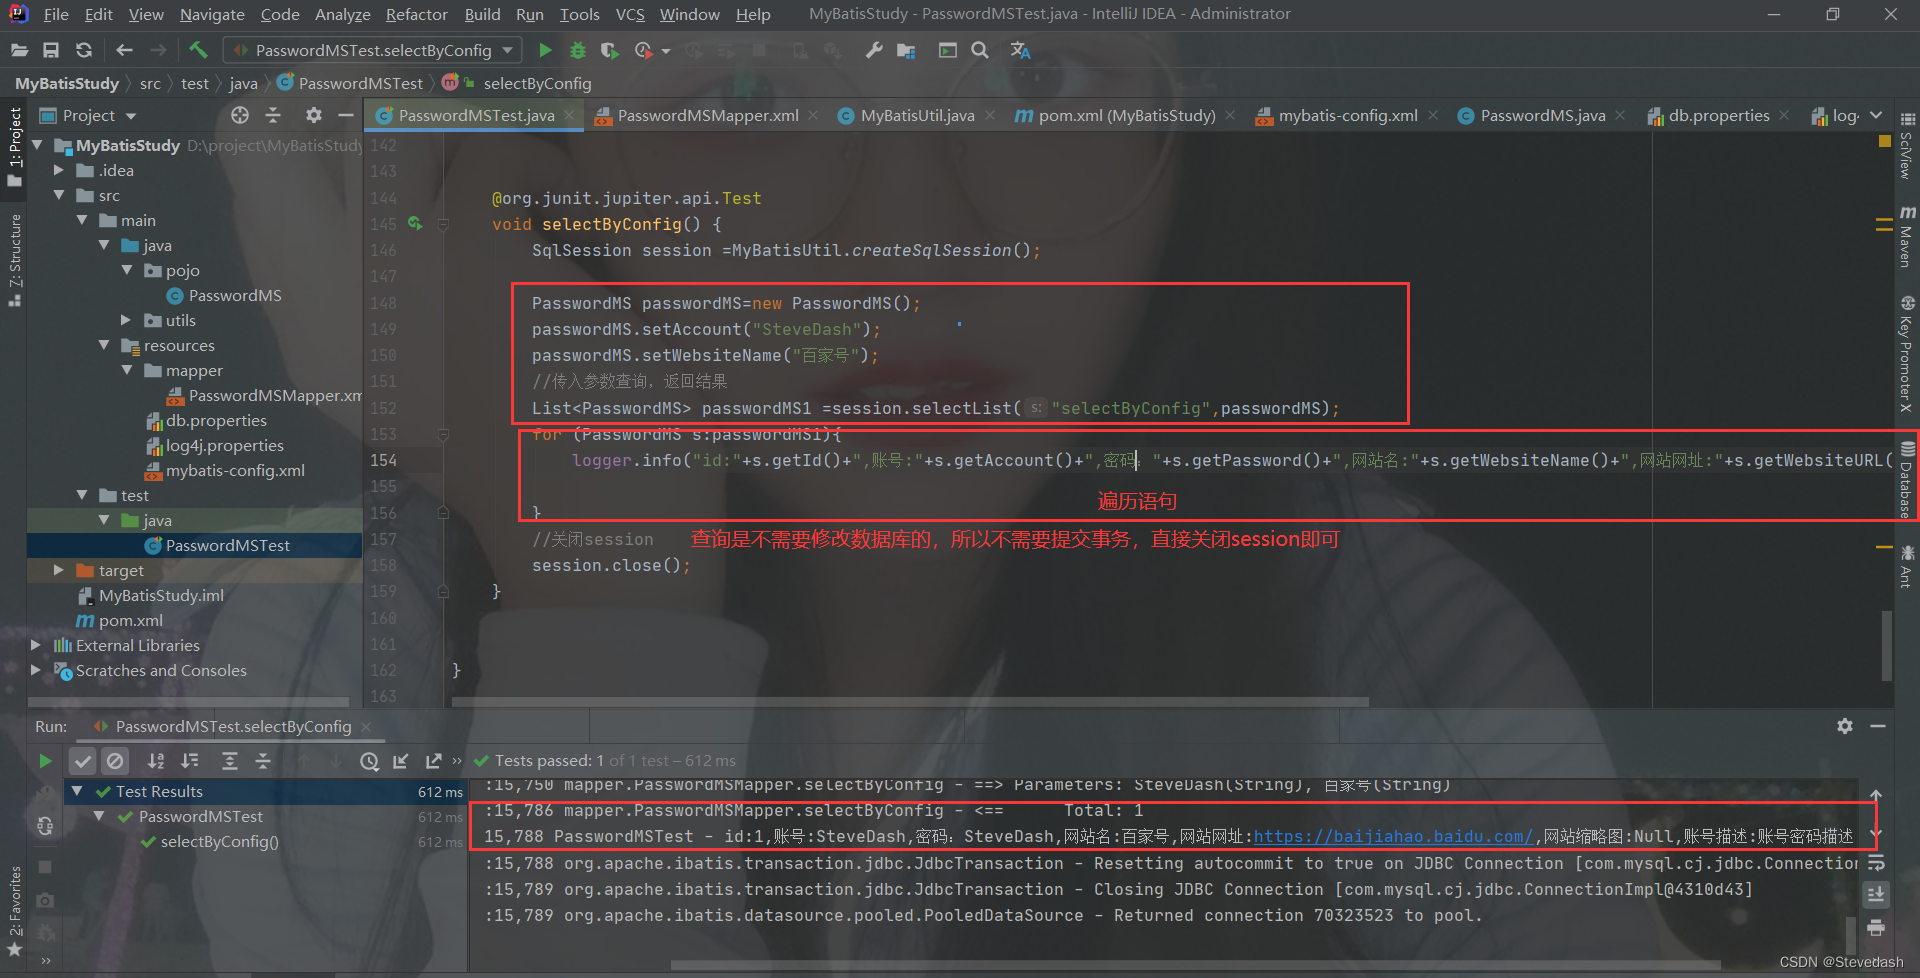Switch to PasswordMSMapper.xml tab
This screenshot has width=1920, height=978.
click(x=707, y=116)
